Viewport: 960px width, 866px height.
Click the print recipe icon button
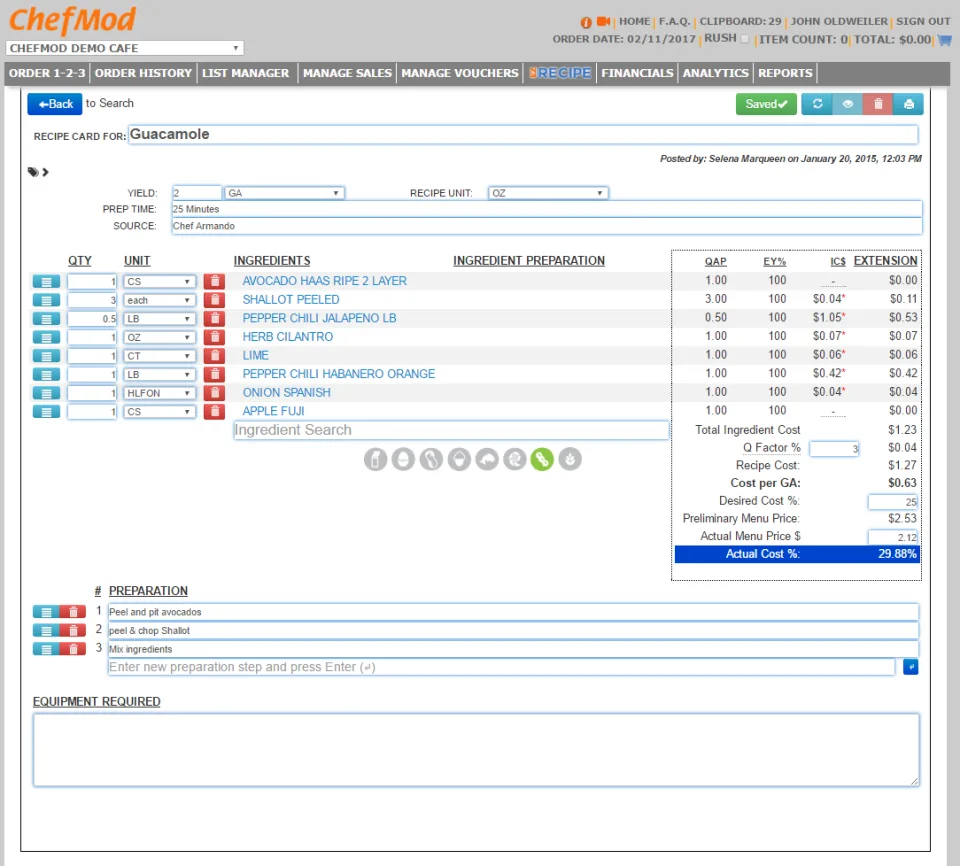pos(909,104)
